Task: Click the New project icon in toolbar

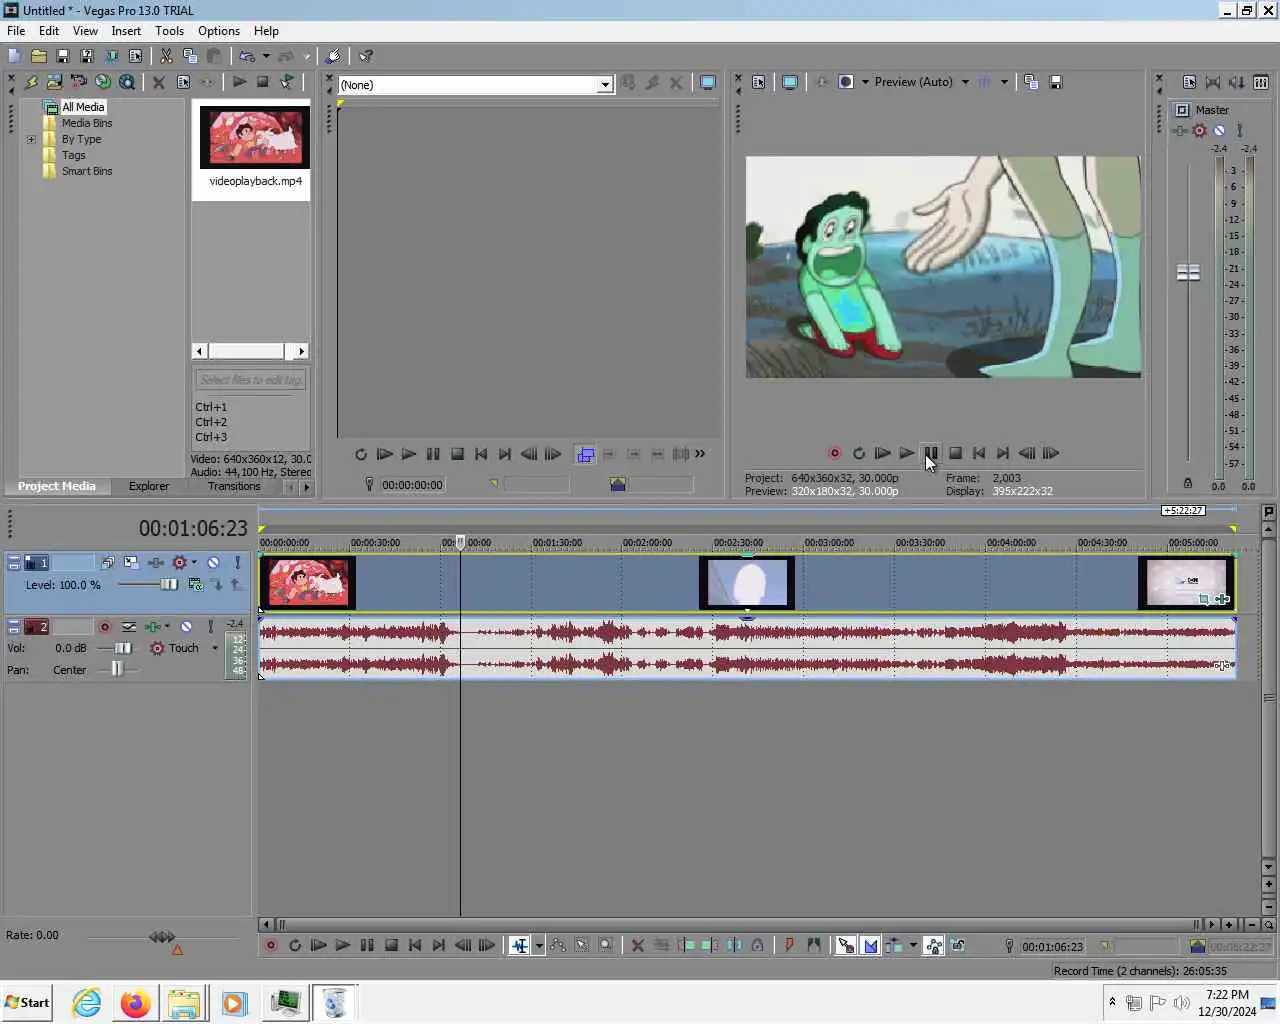Action: pyautogui.click(x=14, y=56)
